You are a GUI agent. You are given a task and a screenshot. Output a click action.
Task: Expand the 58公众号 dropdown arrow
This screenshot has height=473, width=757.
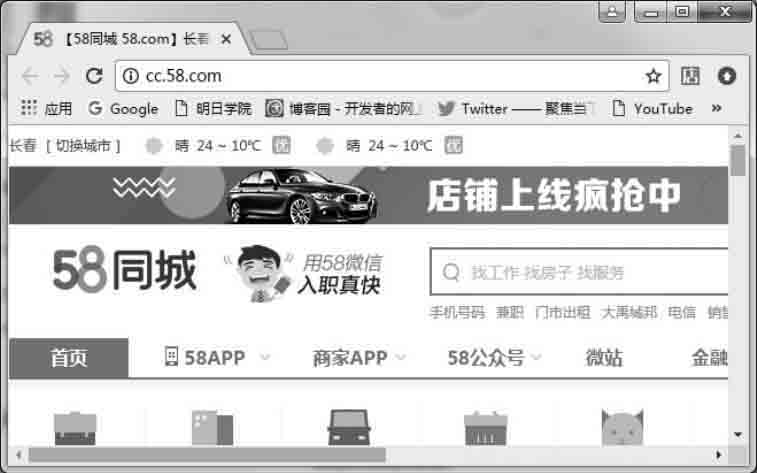pos(536,358)
